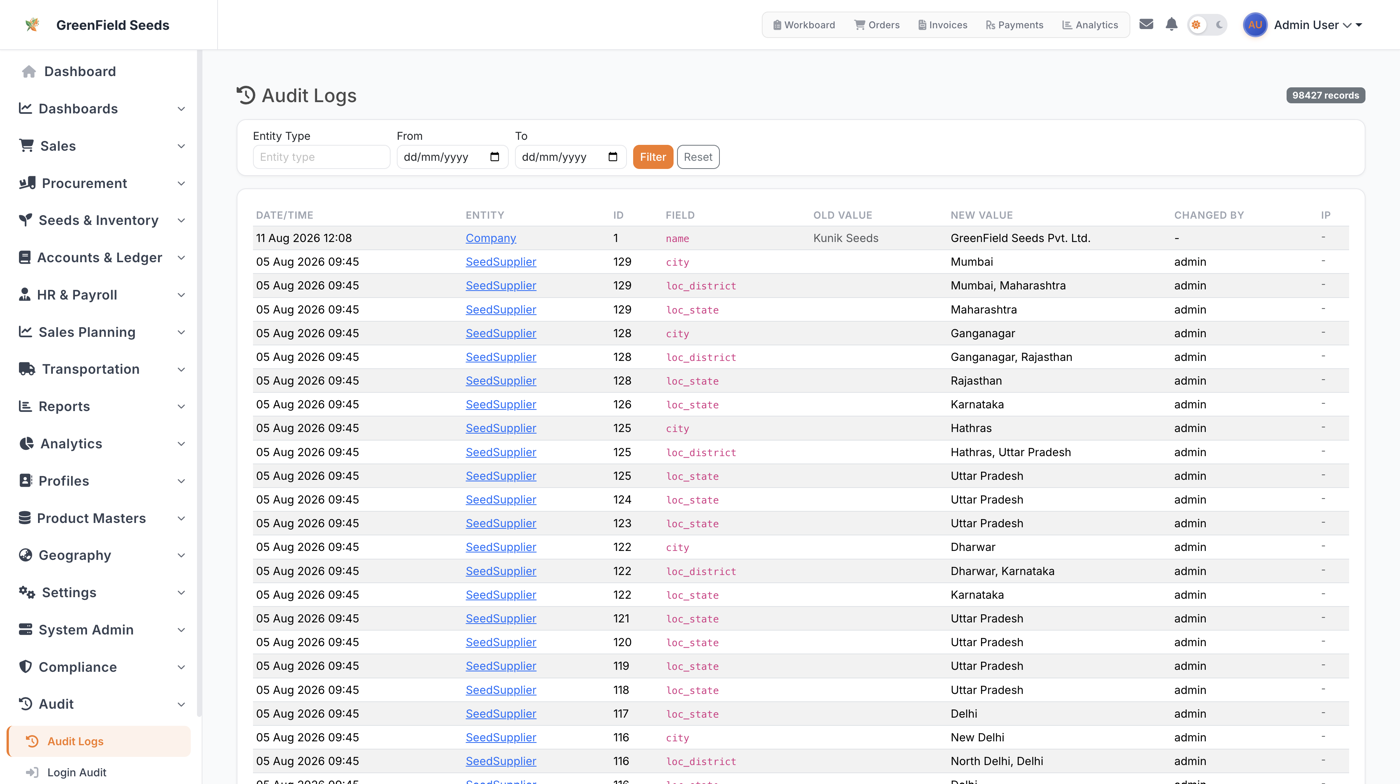
Task: Open SeedSupplier link for ID 129 city row
Action: 501,262
